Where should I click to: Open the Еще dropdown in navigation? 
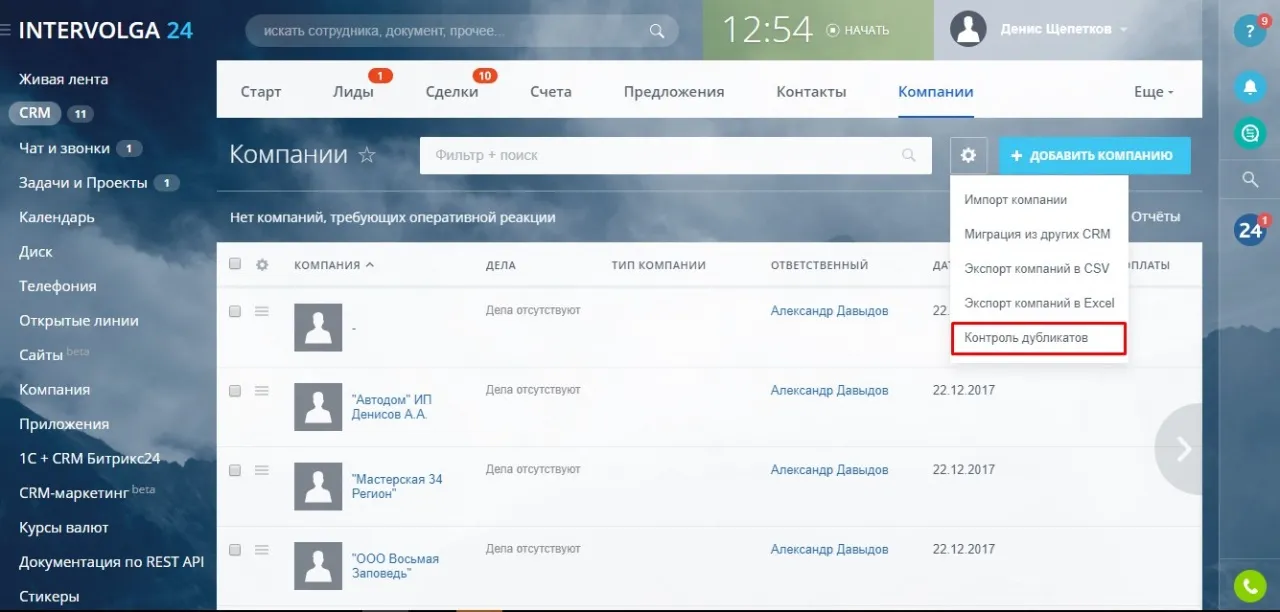click(1152, 90)
